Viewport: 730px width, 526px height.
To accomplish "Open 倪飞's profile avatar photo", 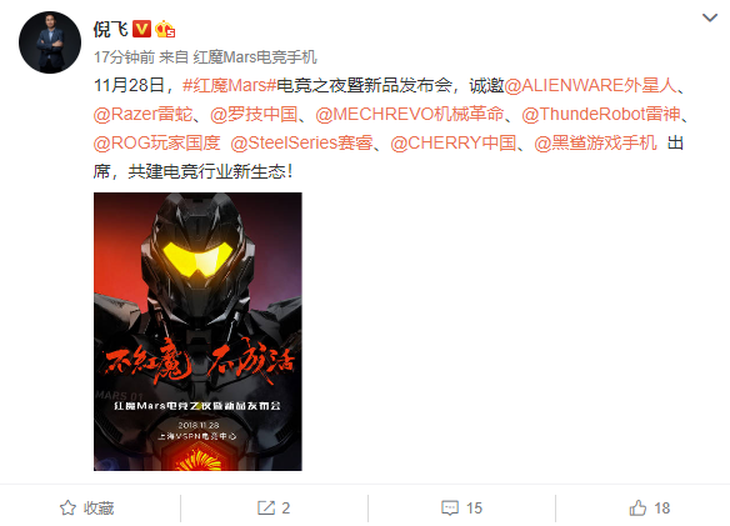I will pyautogui.click(x=50, y=42).
